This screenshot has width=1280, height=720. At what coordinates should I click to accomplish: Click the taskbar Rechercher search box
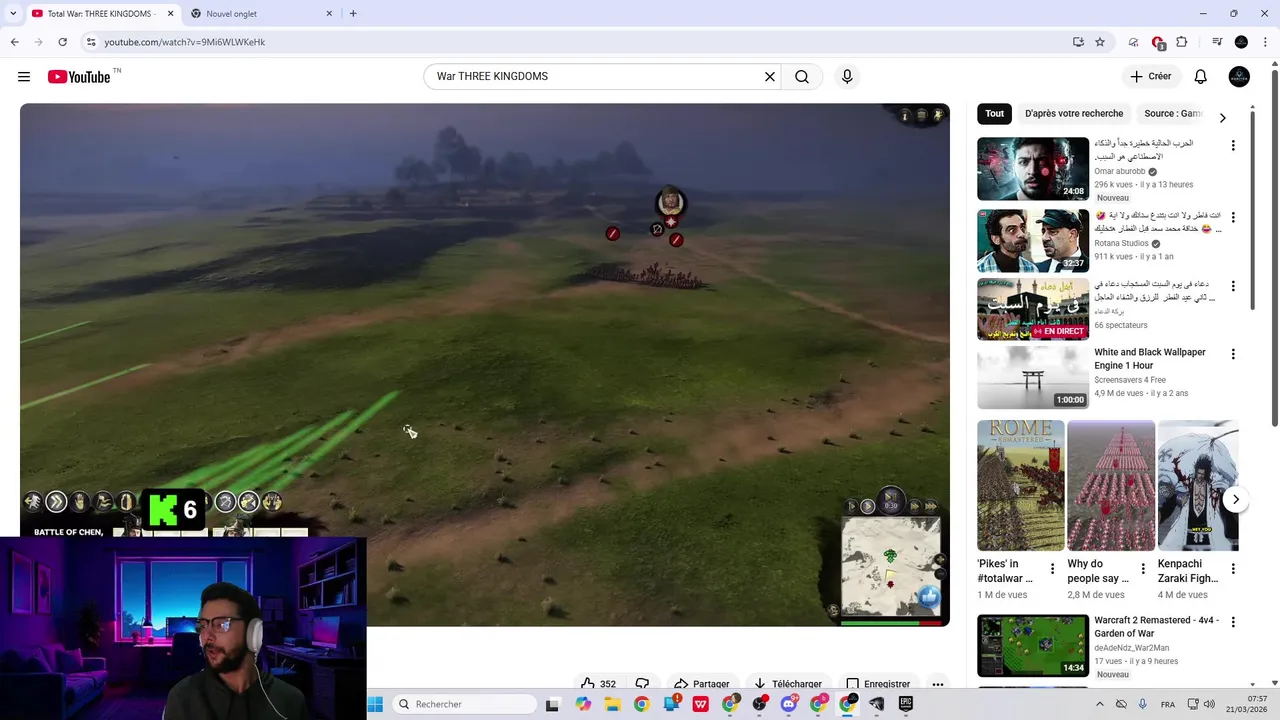coord(463,704)
